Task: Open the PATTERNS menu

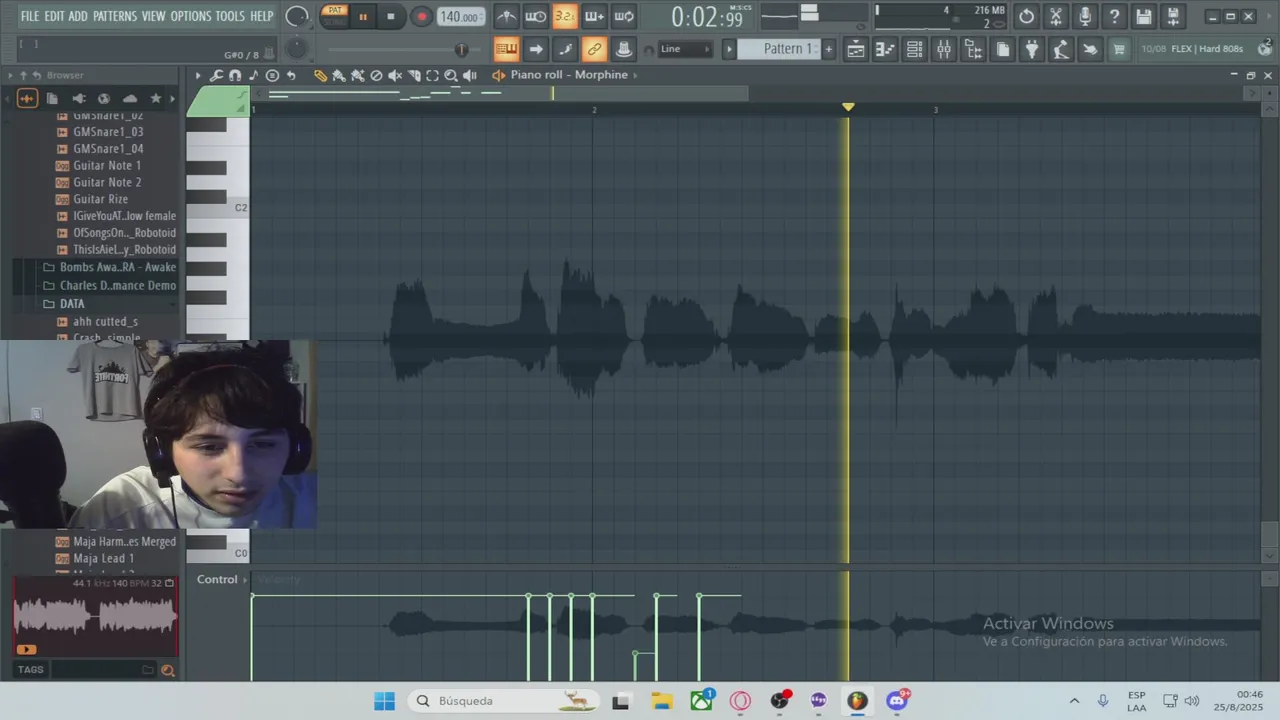Action: click(x=115, y=16)
